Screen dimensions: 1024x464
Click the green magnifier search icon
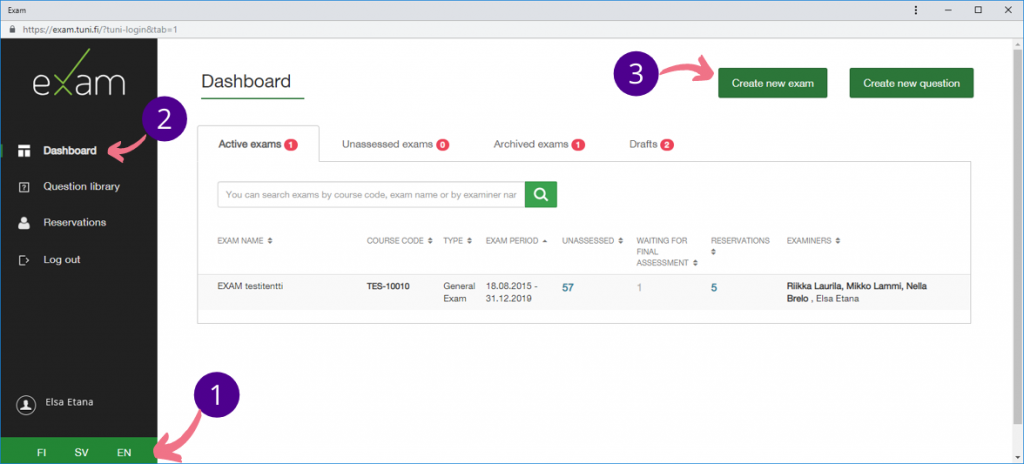[541, 194]
